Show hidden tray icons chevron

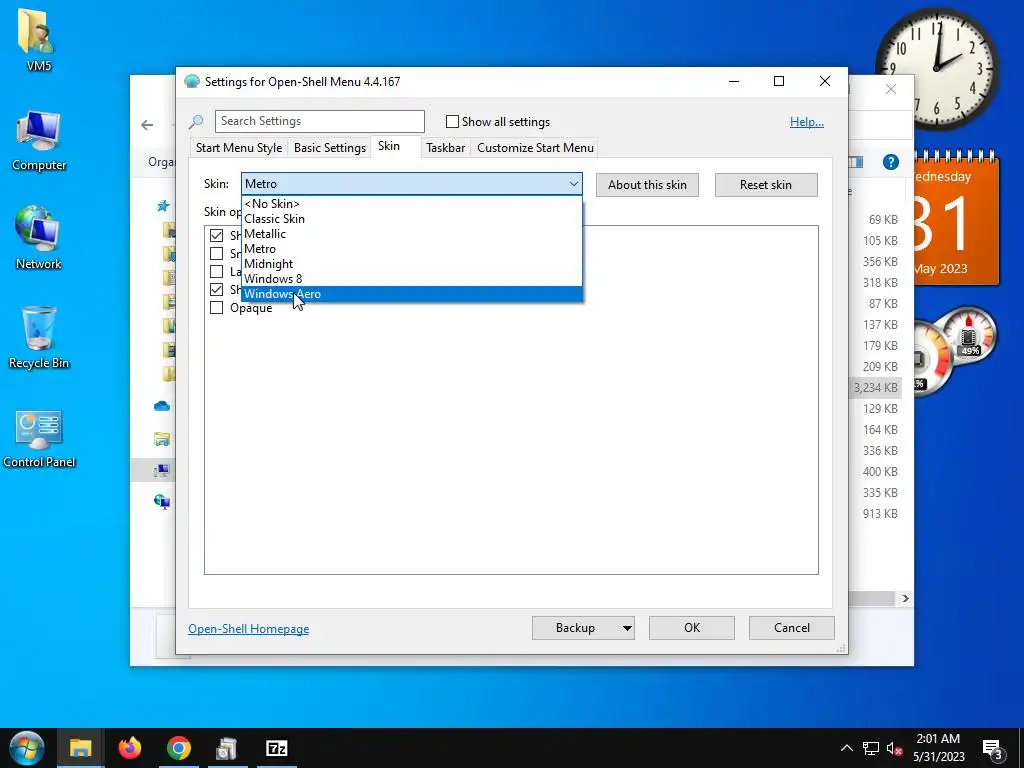pos(846,748)
